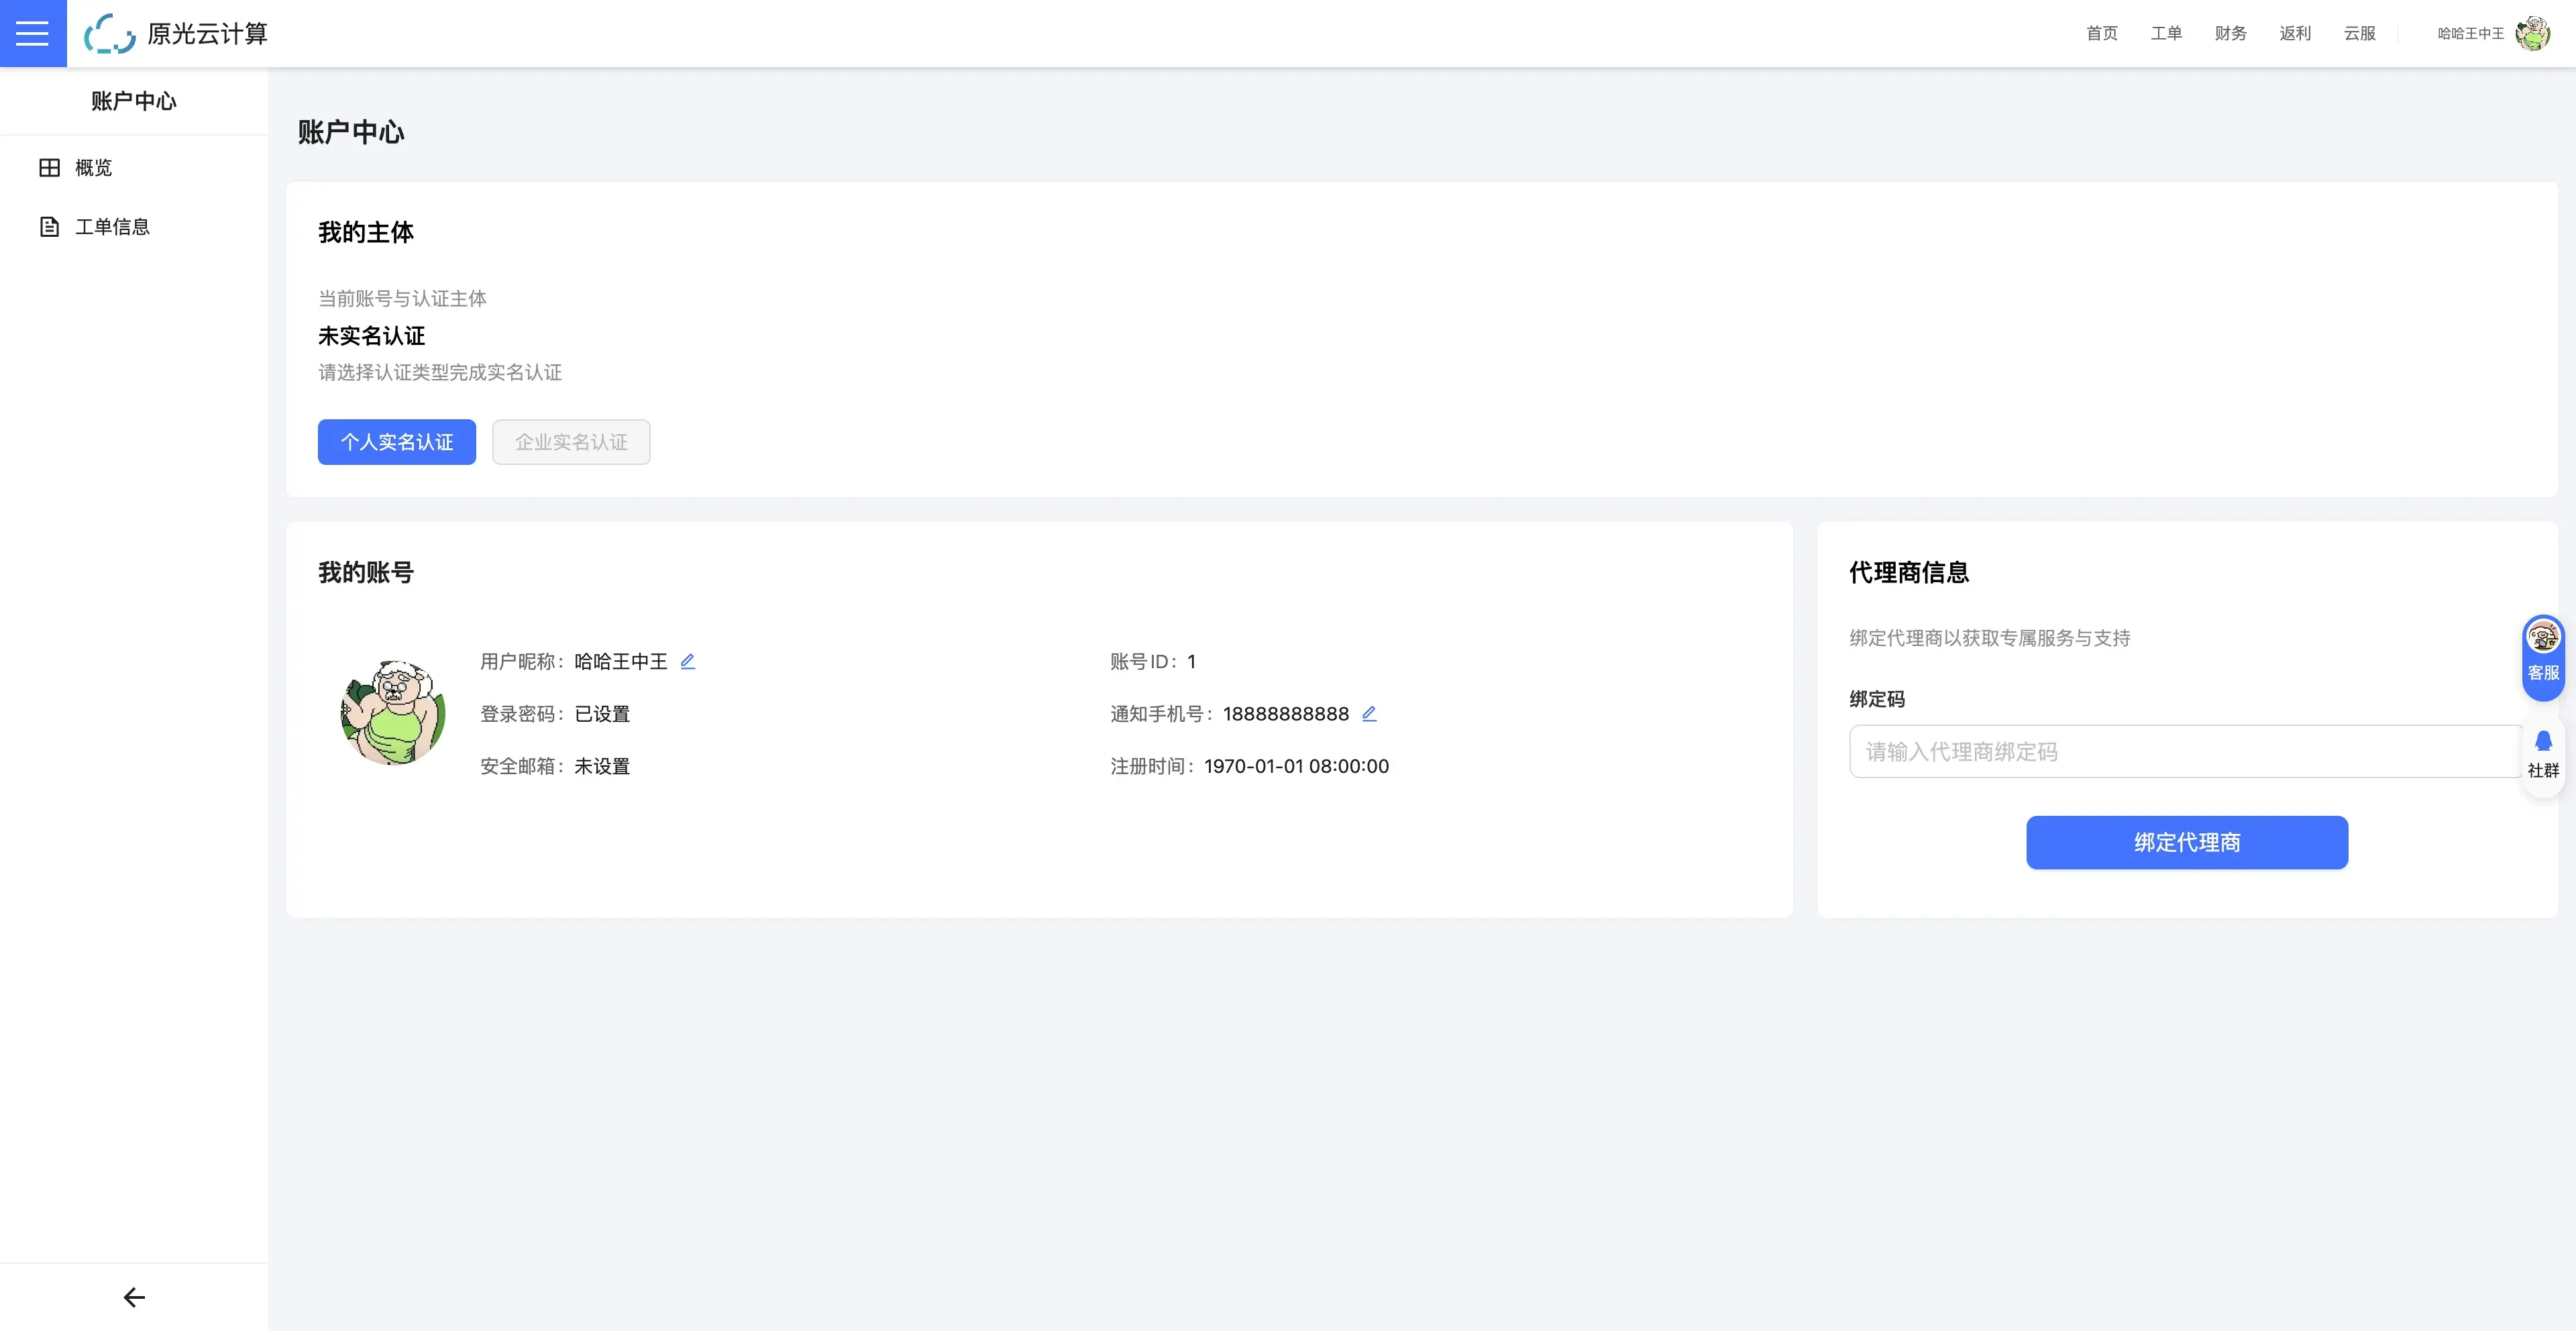Start 个人实名认证 personal verification
The height and width of the screenshot is (1331, 2576).
point(396,441)
